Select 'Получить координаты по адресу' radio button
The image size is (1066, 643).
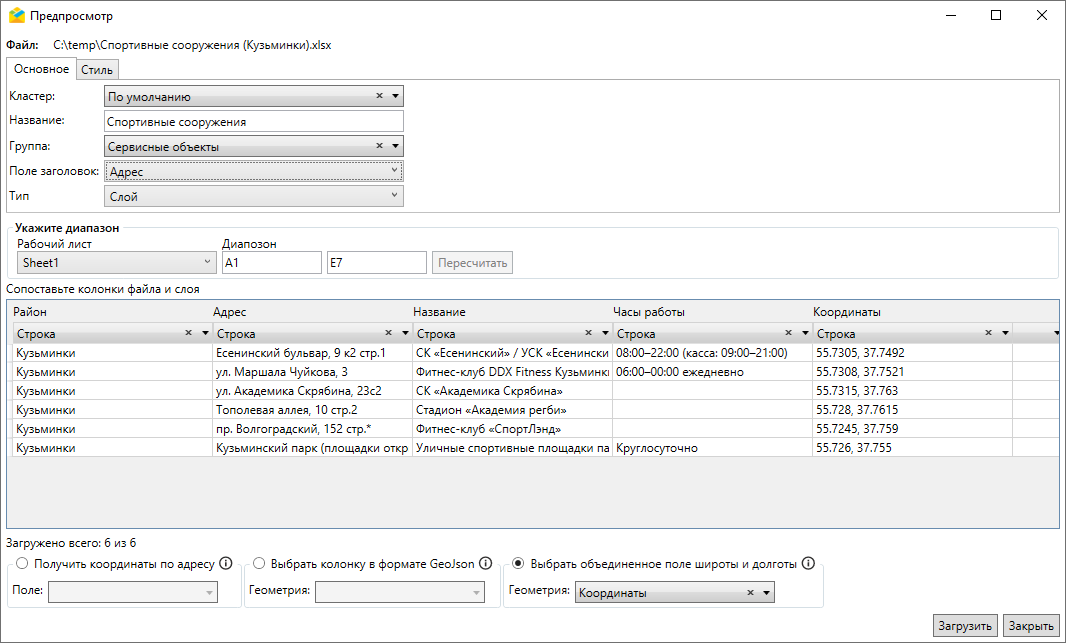[22, 563]
